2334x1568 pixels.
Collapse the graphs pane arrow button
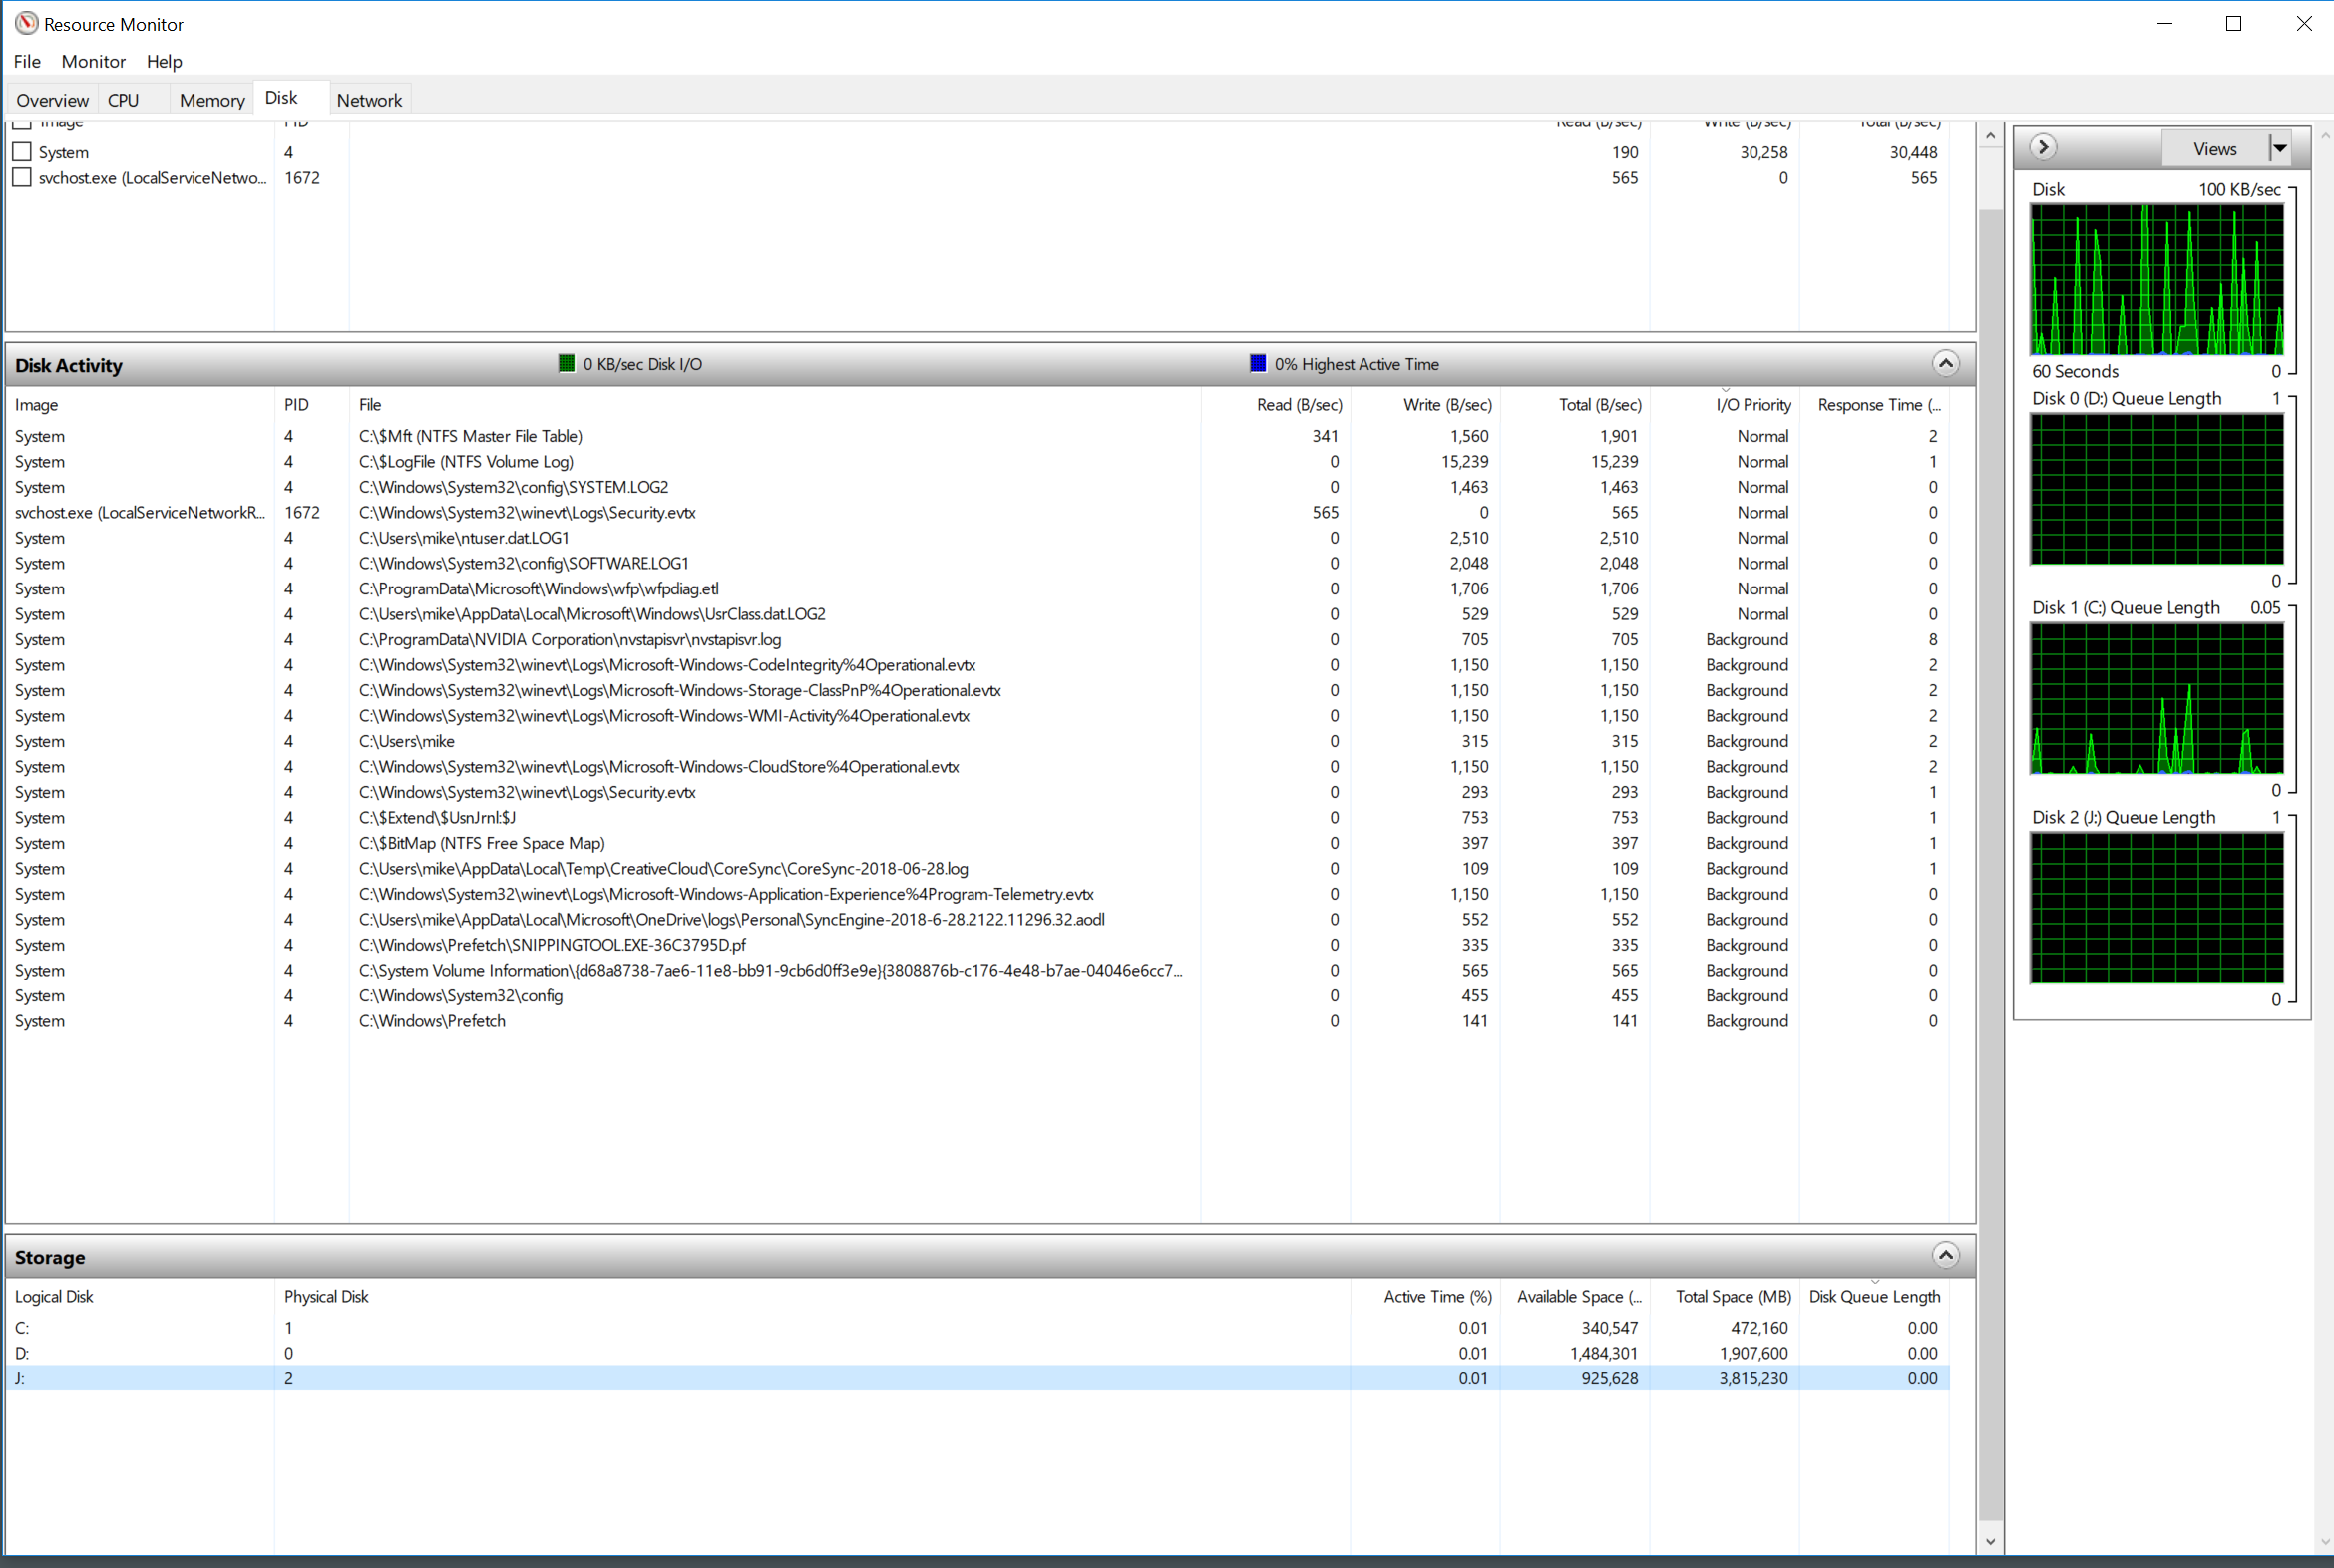click(x=2043, y=147)
